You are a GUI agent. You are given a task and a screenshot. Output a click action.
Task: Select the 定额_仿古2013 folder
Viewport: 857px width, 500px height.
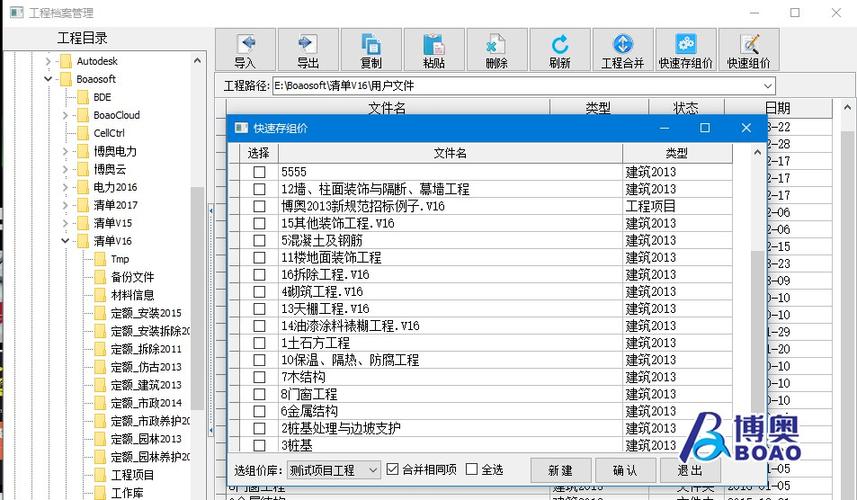pyautogui.click(x=138, y=367)
